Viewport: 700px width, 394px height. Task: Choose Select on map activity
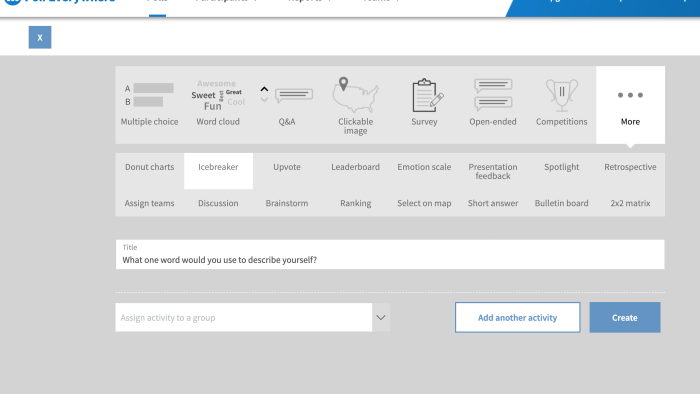(424, 203)
